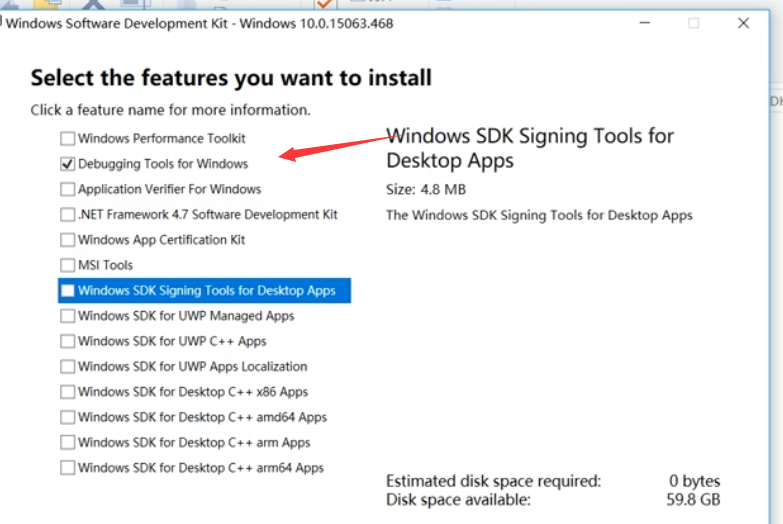Click the 59.8 GB disk space value
The width and height of the screenshot is (783, 524).
(693, 500)
